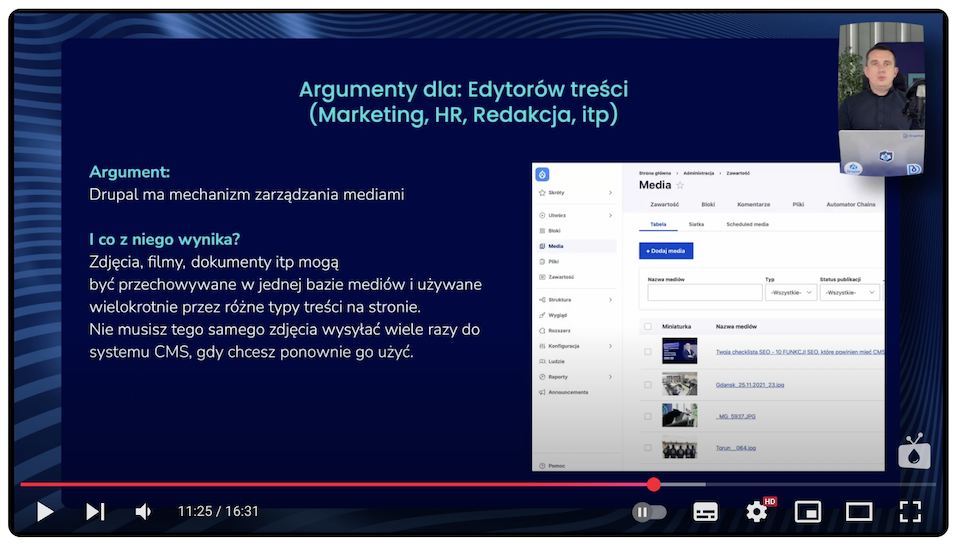Click the Bloki sidebar icon
960x550 pixels.
[x=542, y=231]
